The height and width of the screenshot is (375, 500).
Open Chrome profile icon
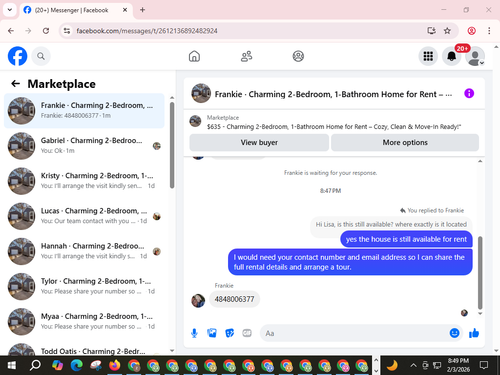pyautogui.click(x=471, y=31)
